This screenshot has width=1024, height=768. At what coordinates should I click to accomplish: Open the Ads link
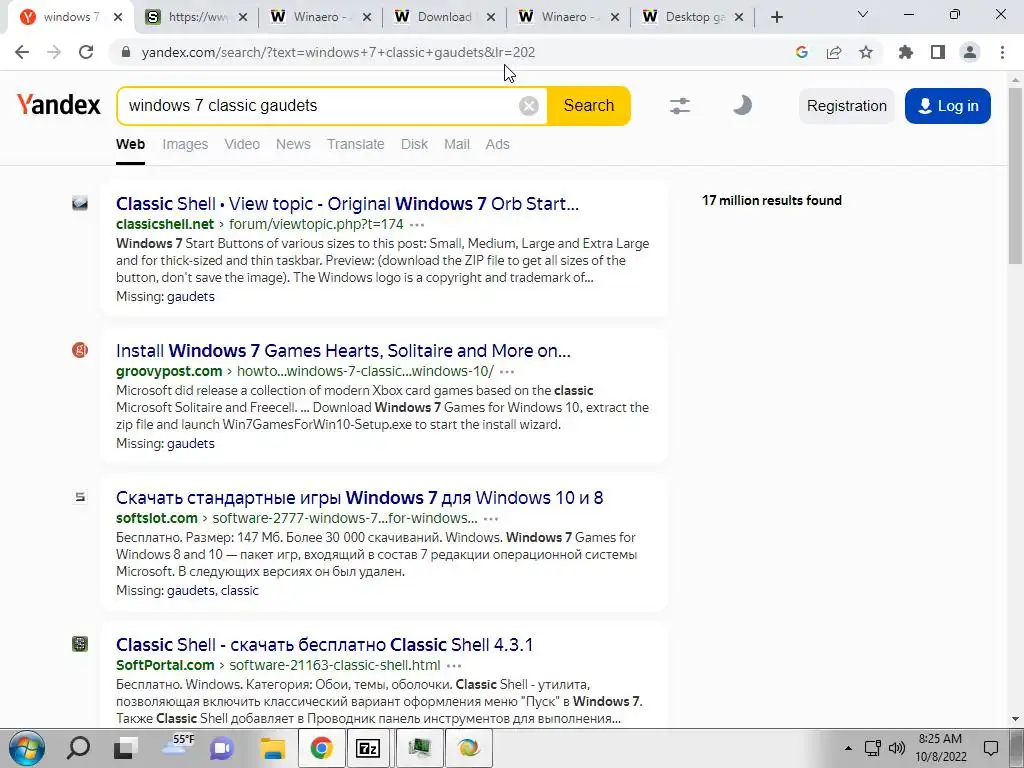click(x=497, y=144)
